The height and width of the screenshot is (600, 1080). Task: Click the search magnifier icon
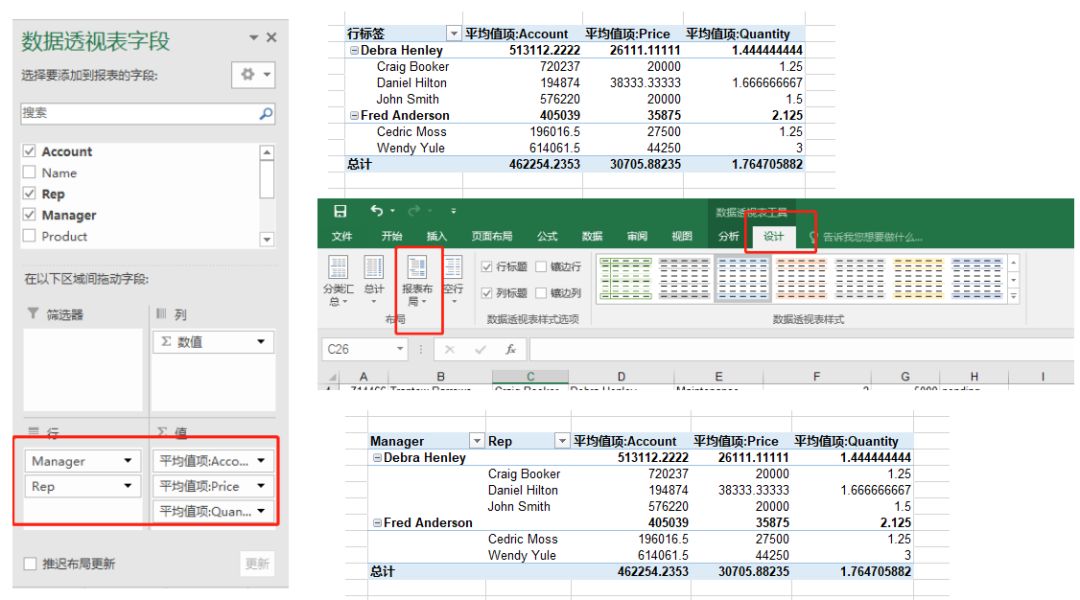point(266,113)
